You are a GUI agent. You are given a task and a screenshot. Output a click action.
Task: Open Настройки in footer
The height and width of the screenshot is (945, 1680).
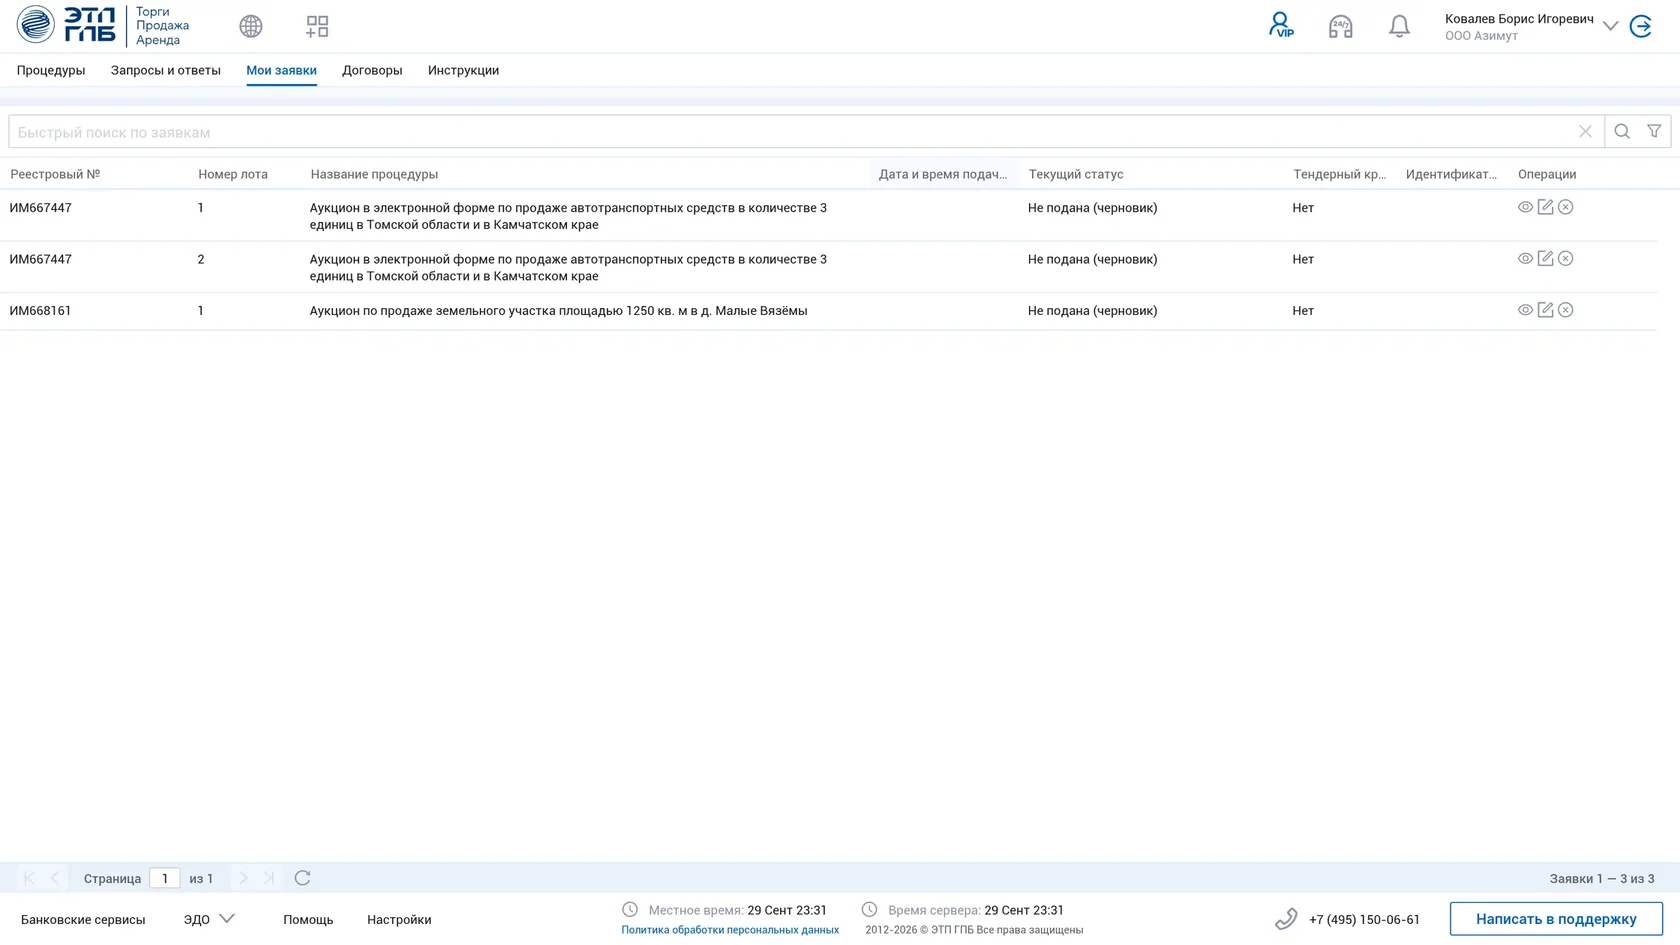pos(399,919)
